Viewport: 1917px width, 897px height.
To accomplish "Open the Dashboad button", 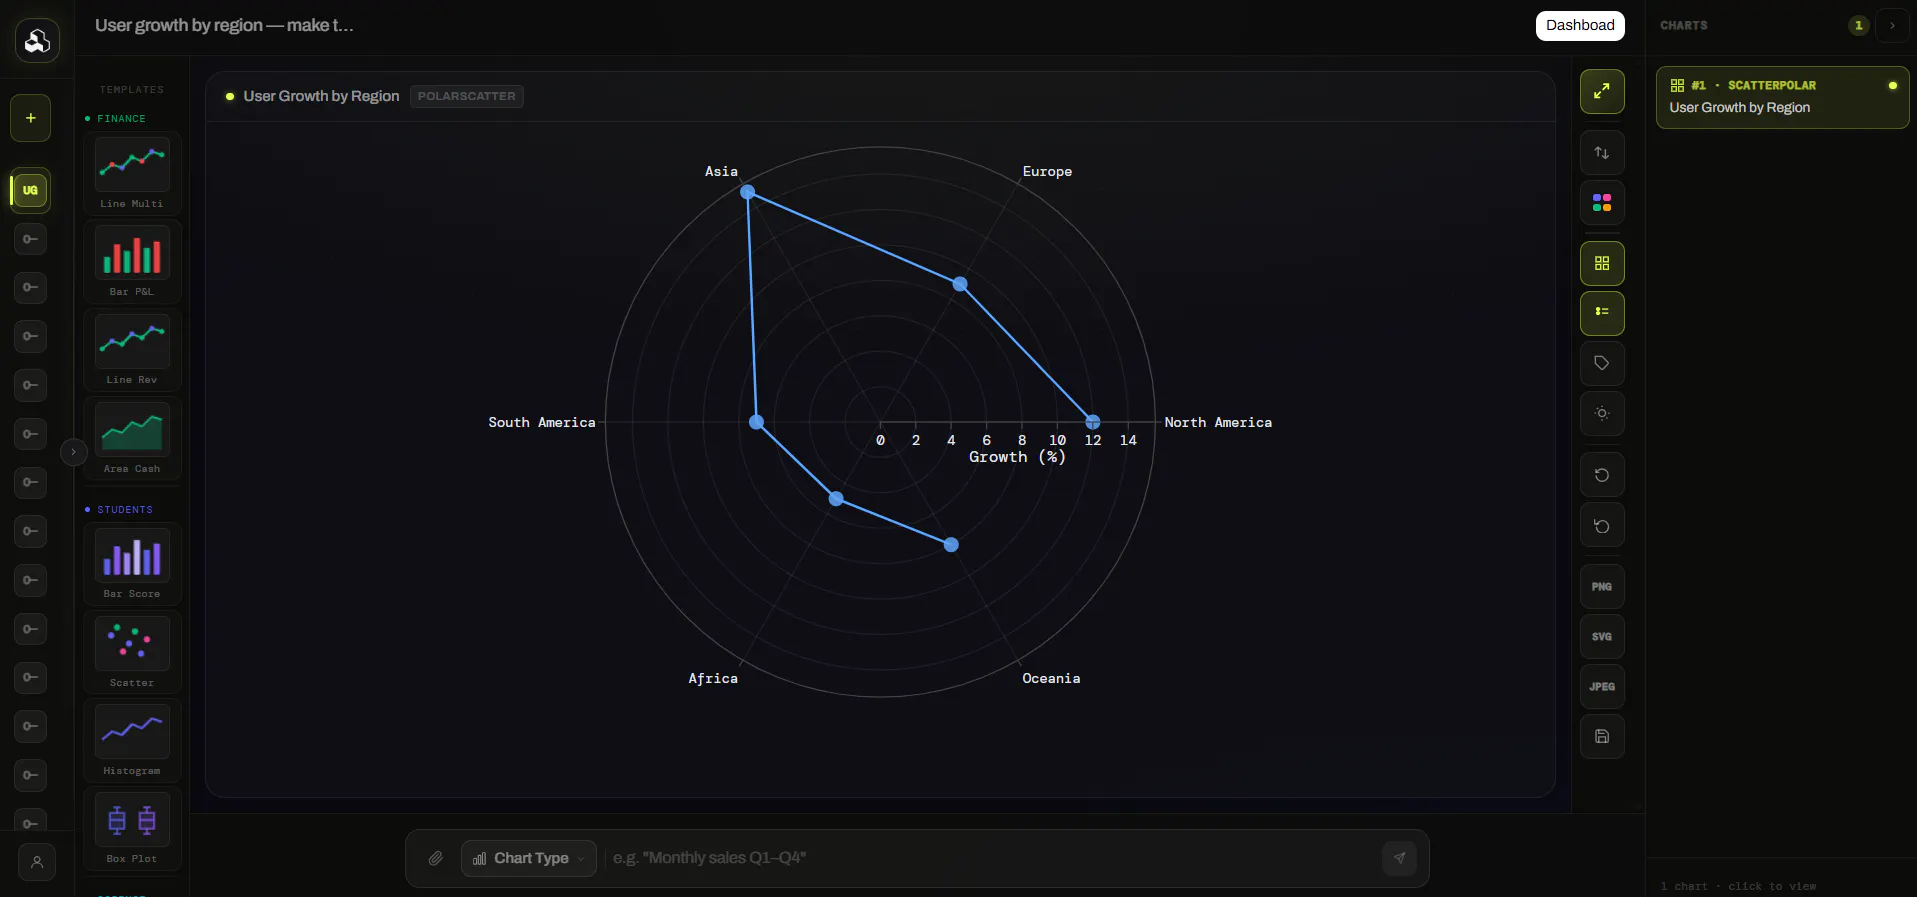I will tap(1580, 26).
